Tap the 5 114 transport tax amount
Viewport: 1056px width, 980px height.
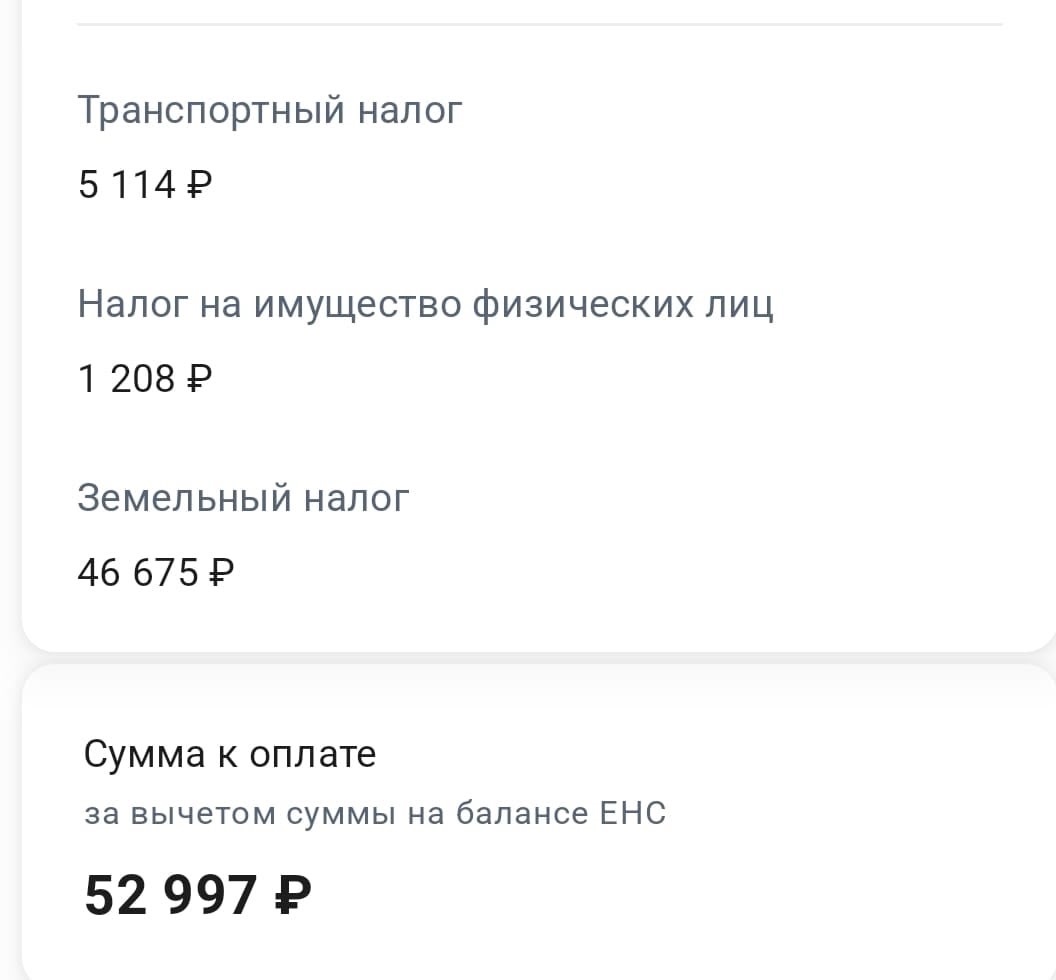[x=127, y=185]
